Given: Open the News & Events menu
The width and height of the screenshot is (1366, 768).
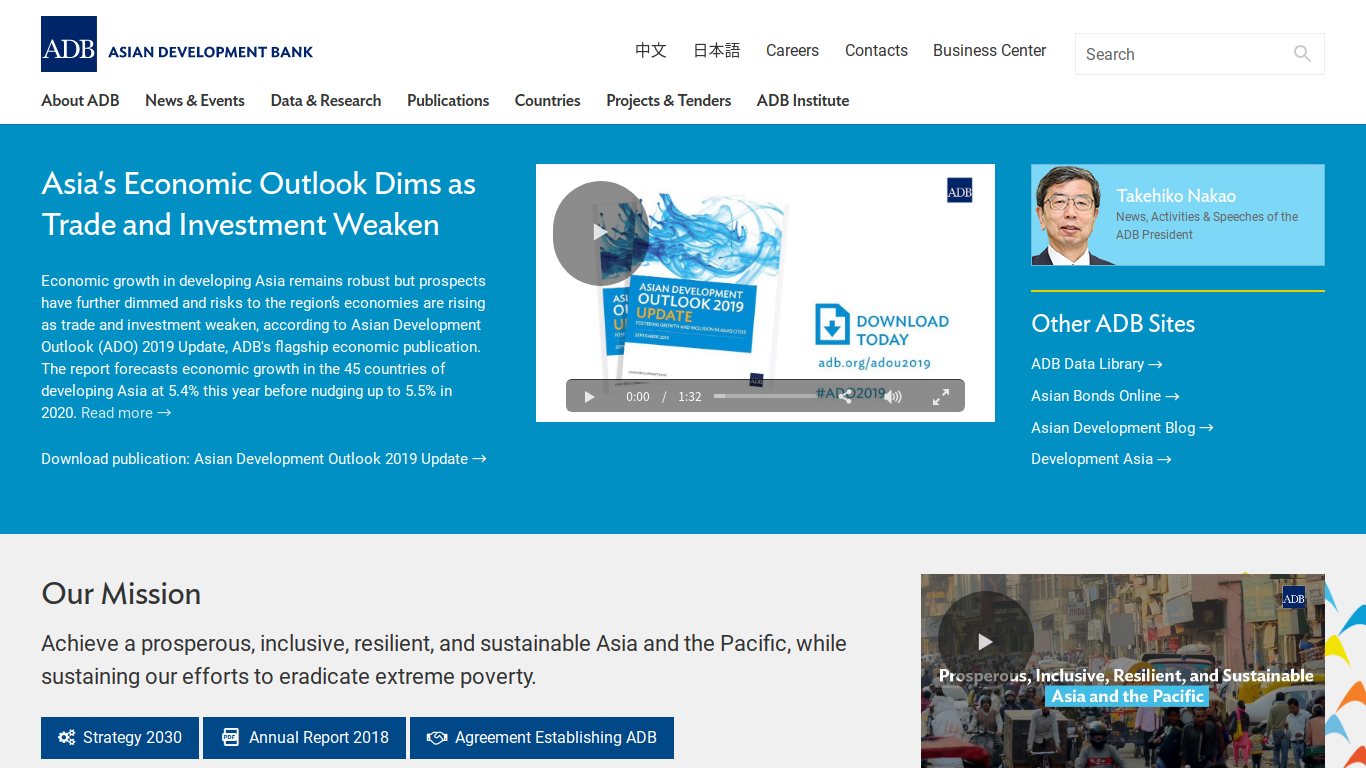Looking at the screenshot, I should point(195,100).
